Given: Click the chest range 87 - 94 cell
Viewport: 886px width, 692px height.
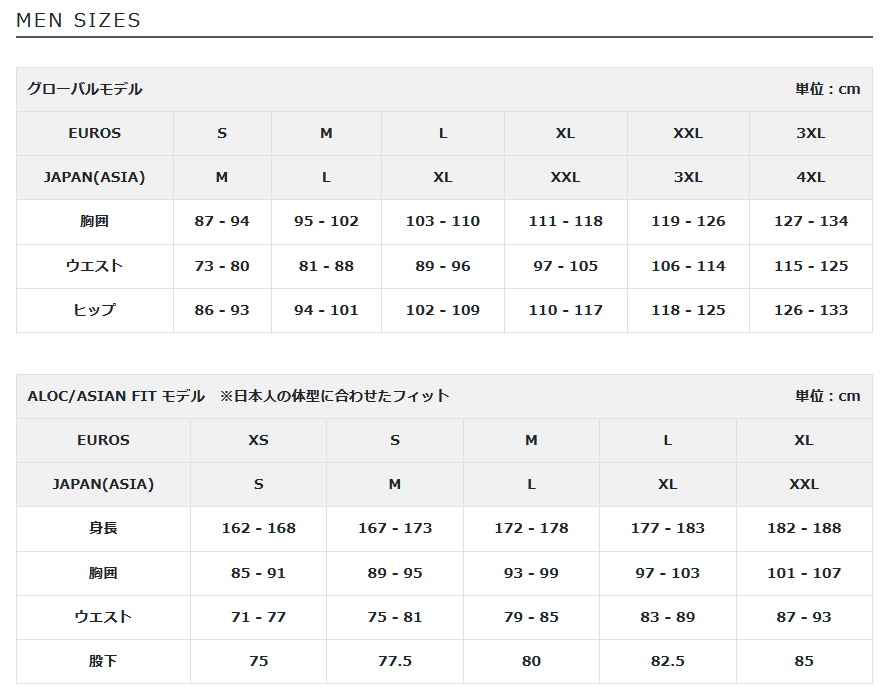Looking at the screenshot, I should (222, 221).
